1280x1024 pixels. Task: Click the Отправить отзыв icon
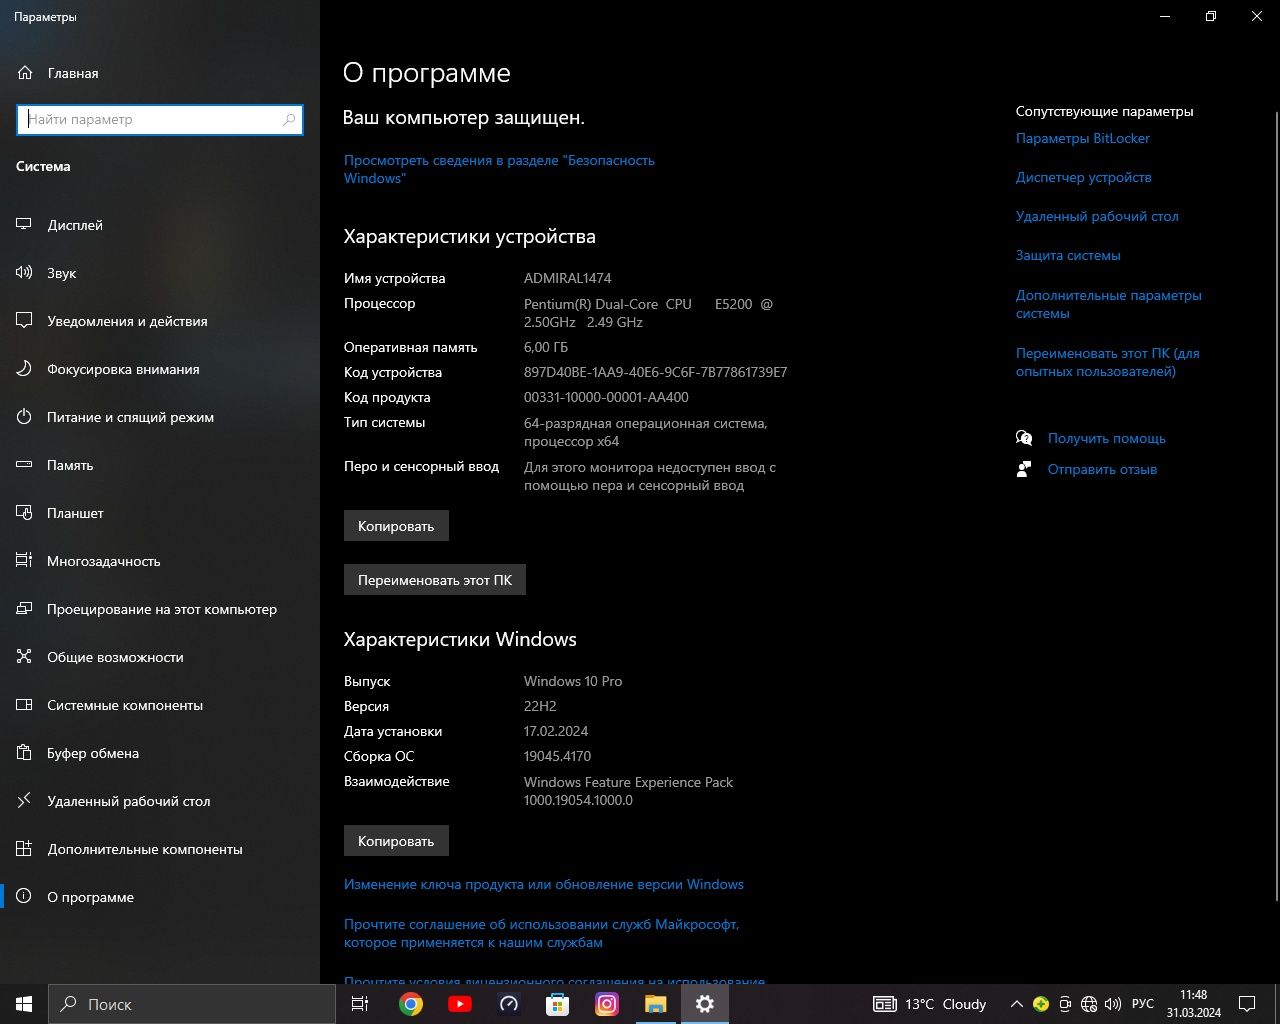coord(1024,469)
